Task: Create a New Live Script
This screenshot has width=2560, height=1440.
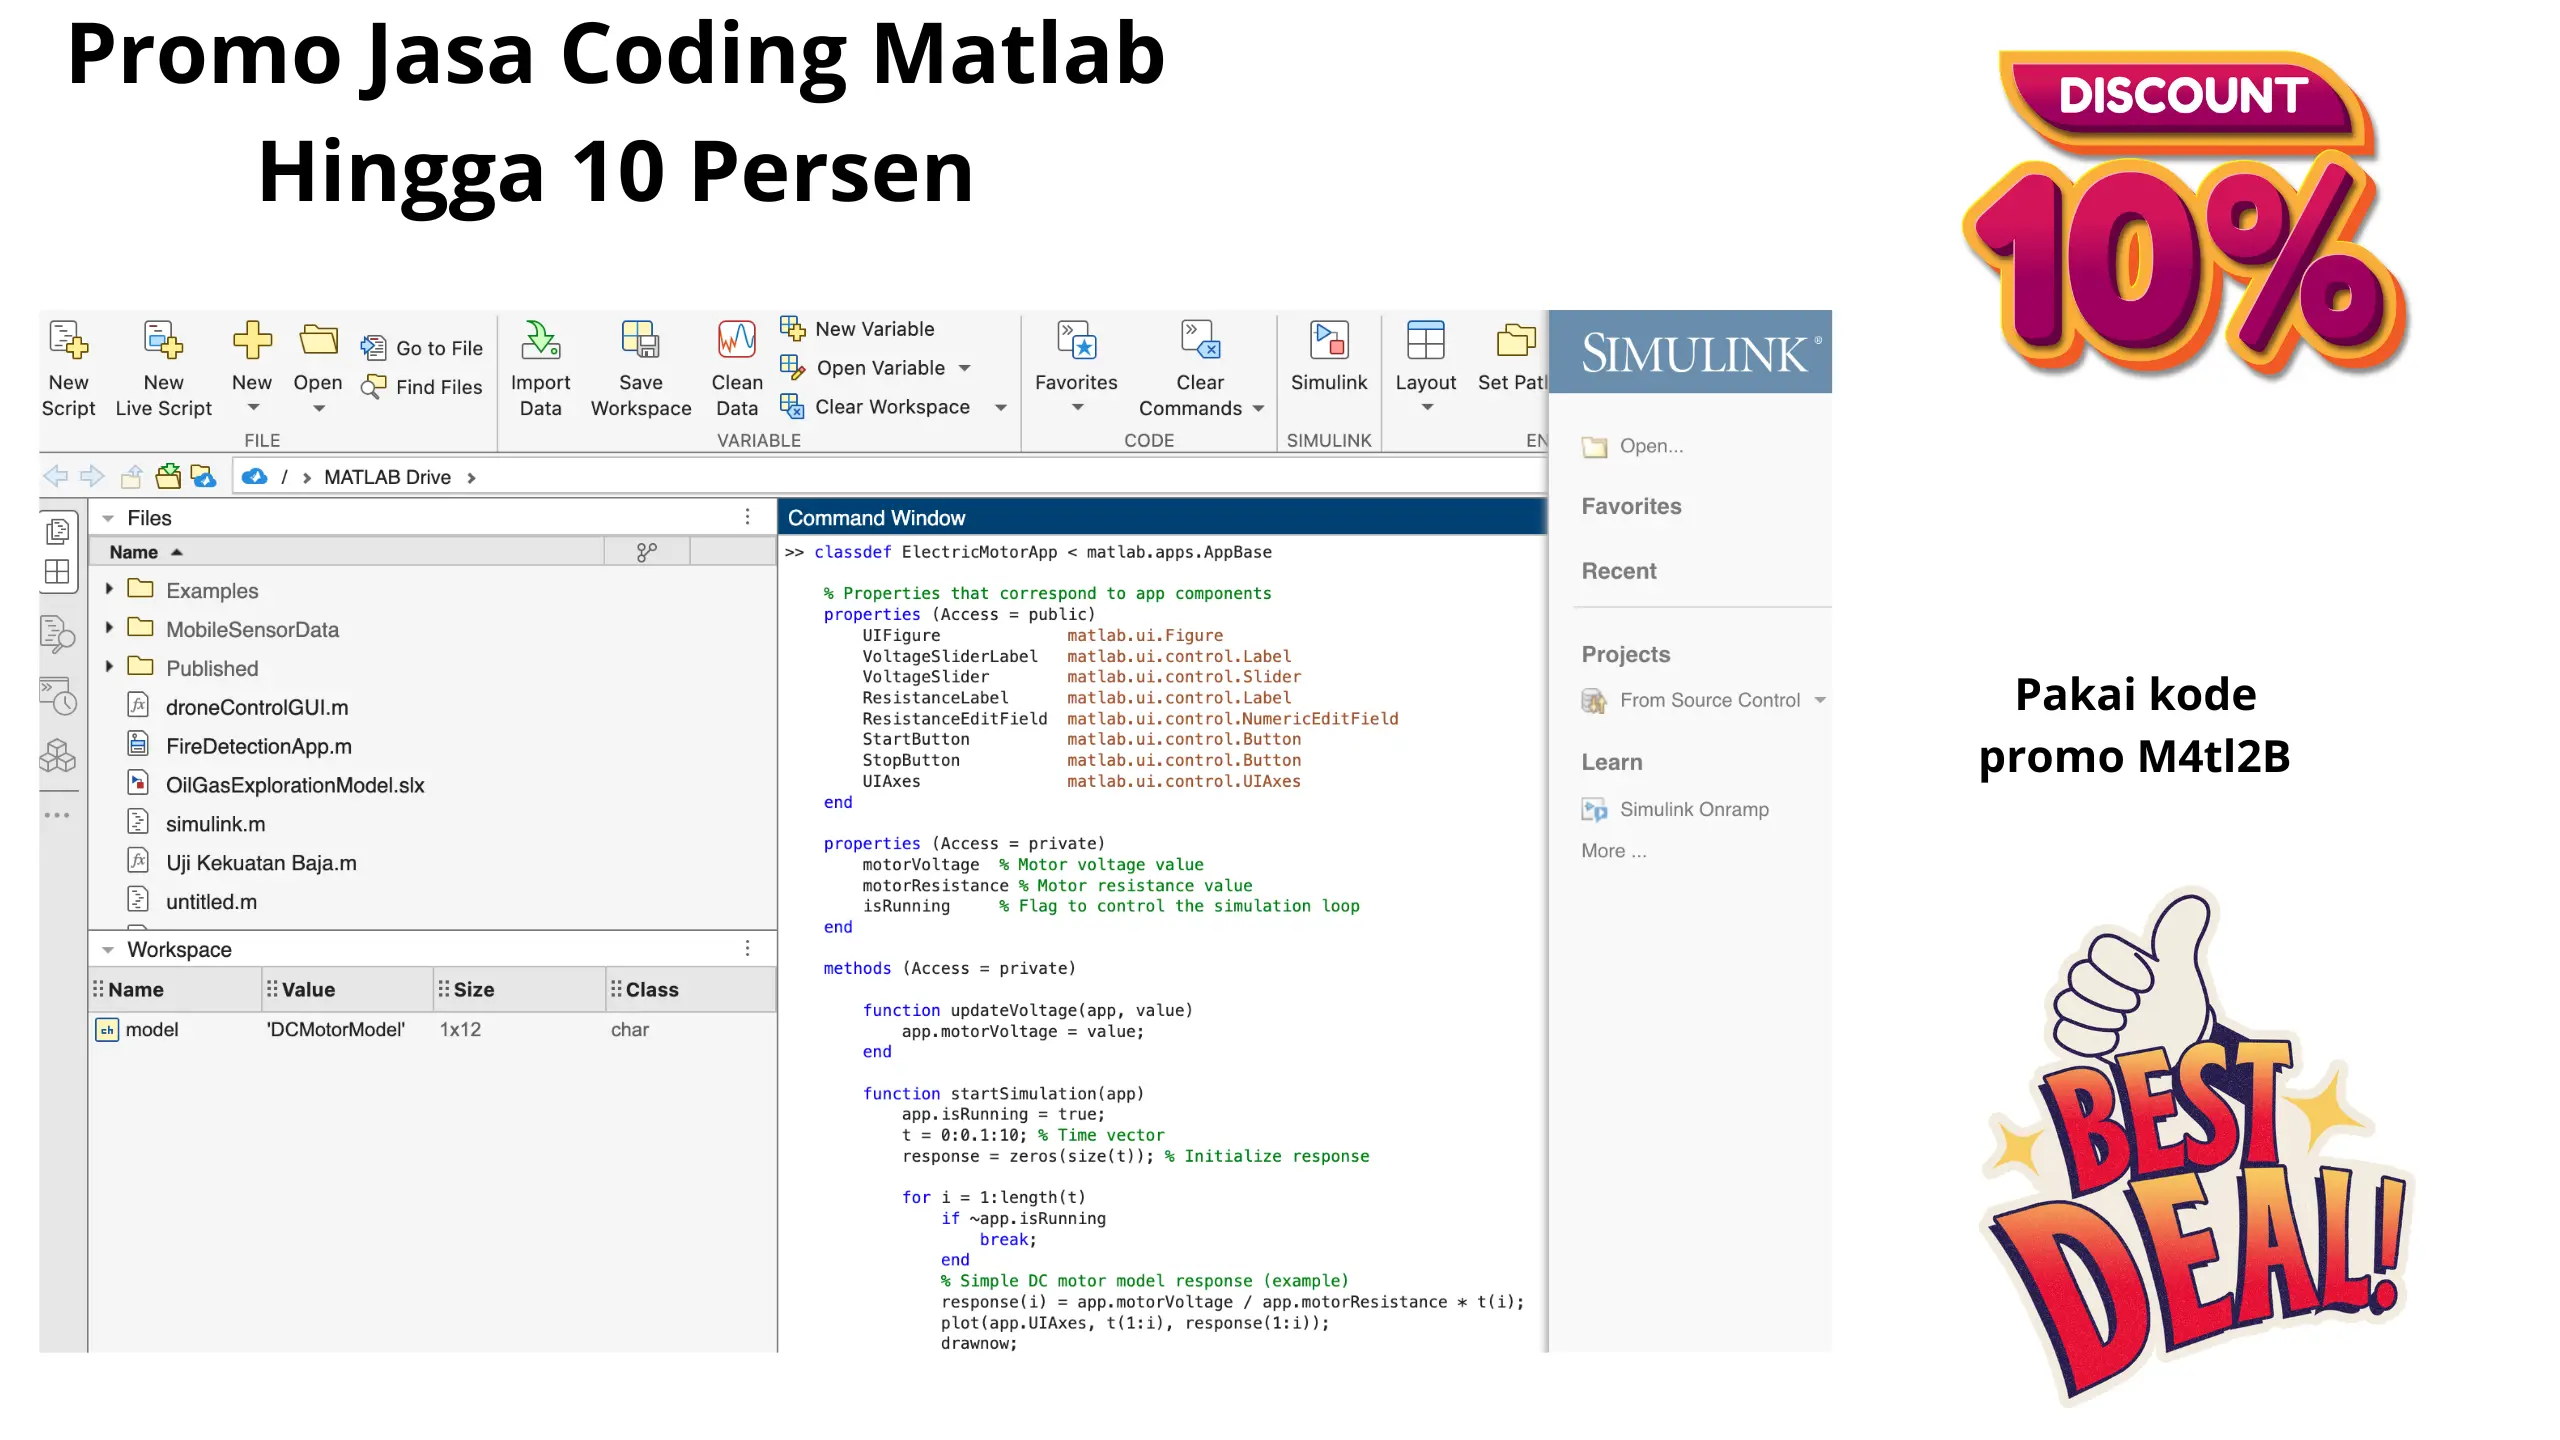Action: point(163,368)
